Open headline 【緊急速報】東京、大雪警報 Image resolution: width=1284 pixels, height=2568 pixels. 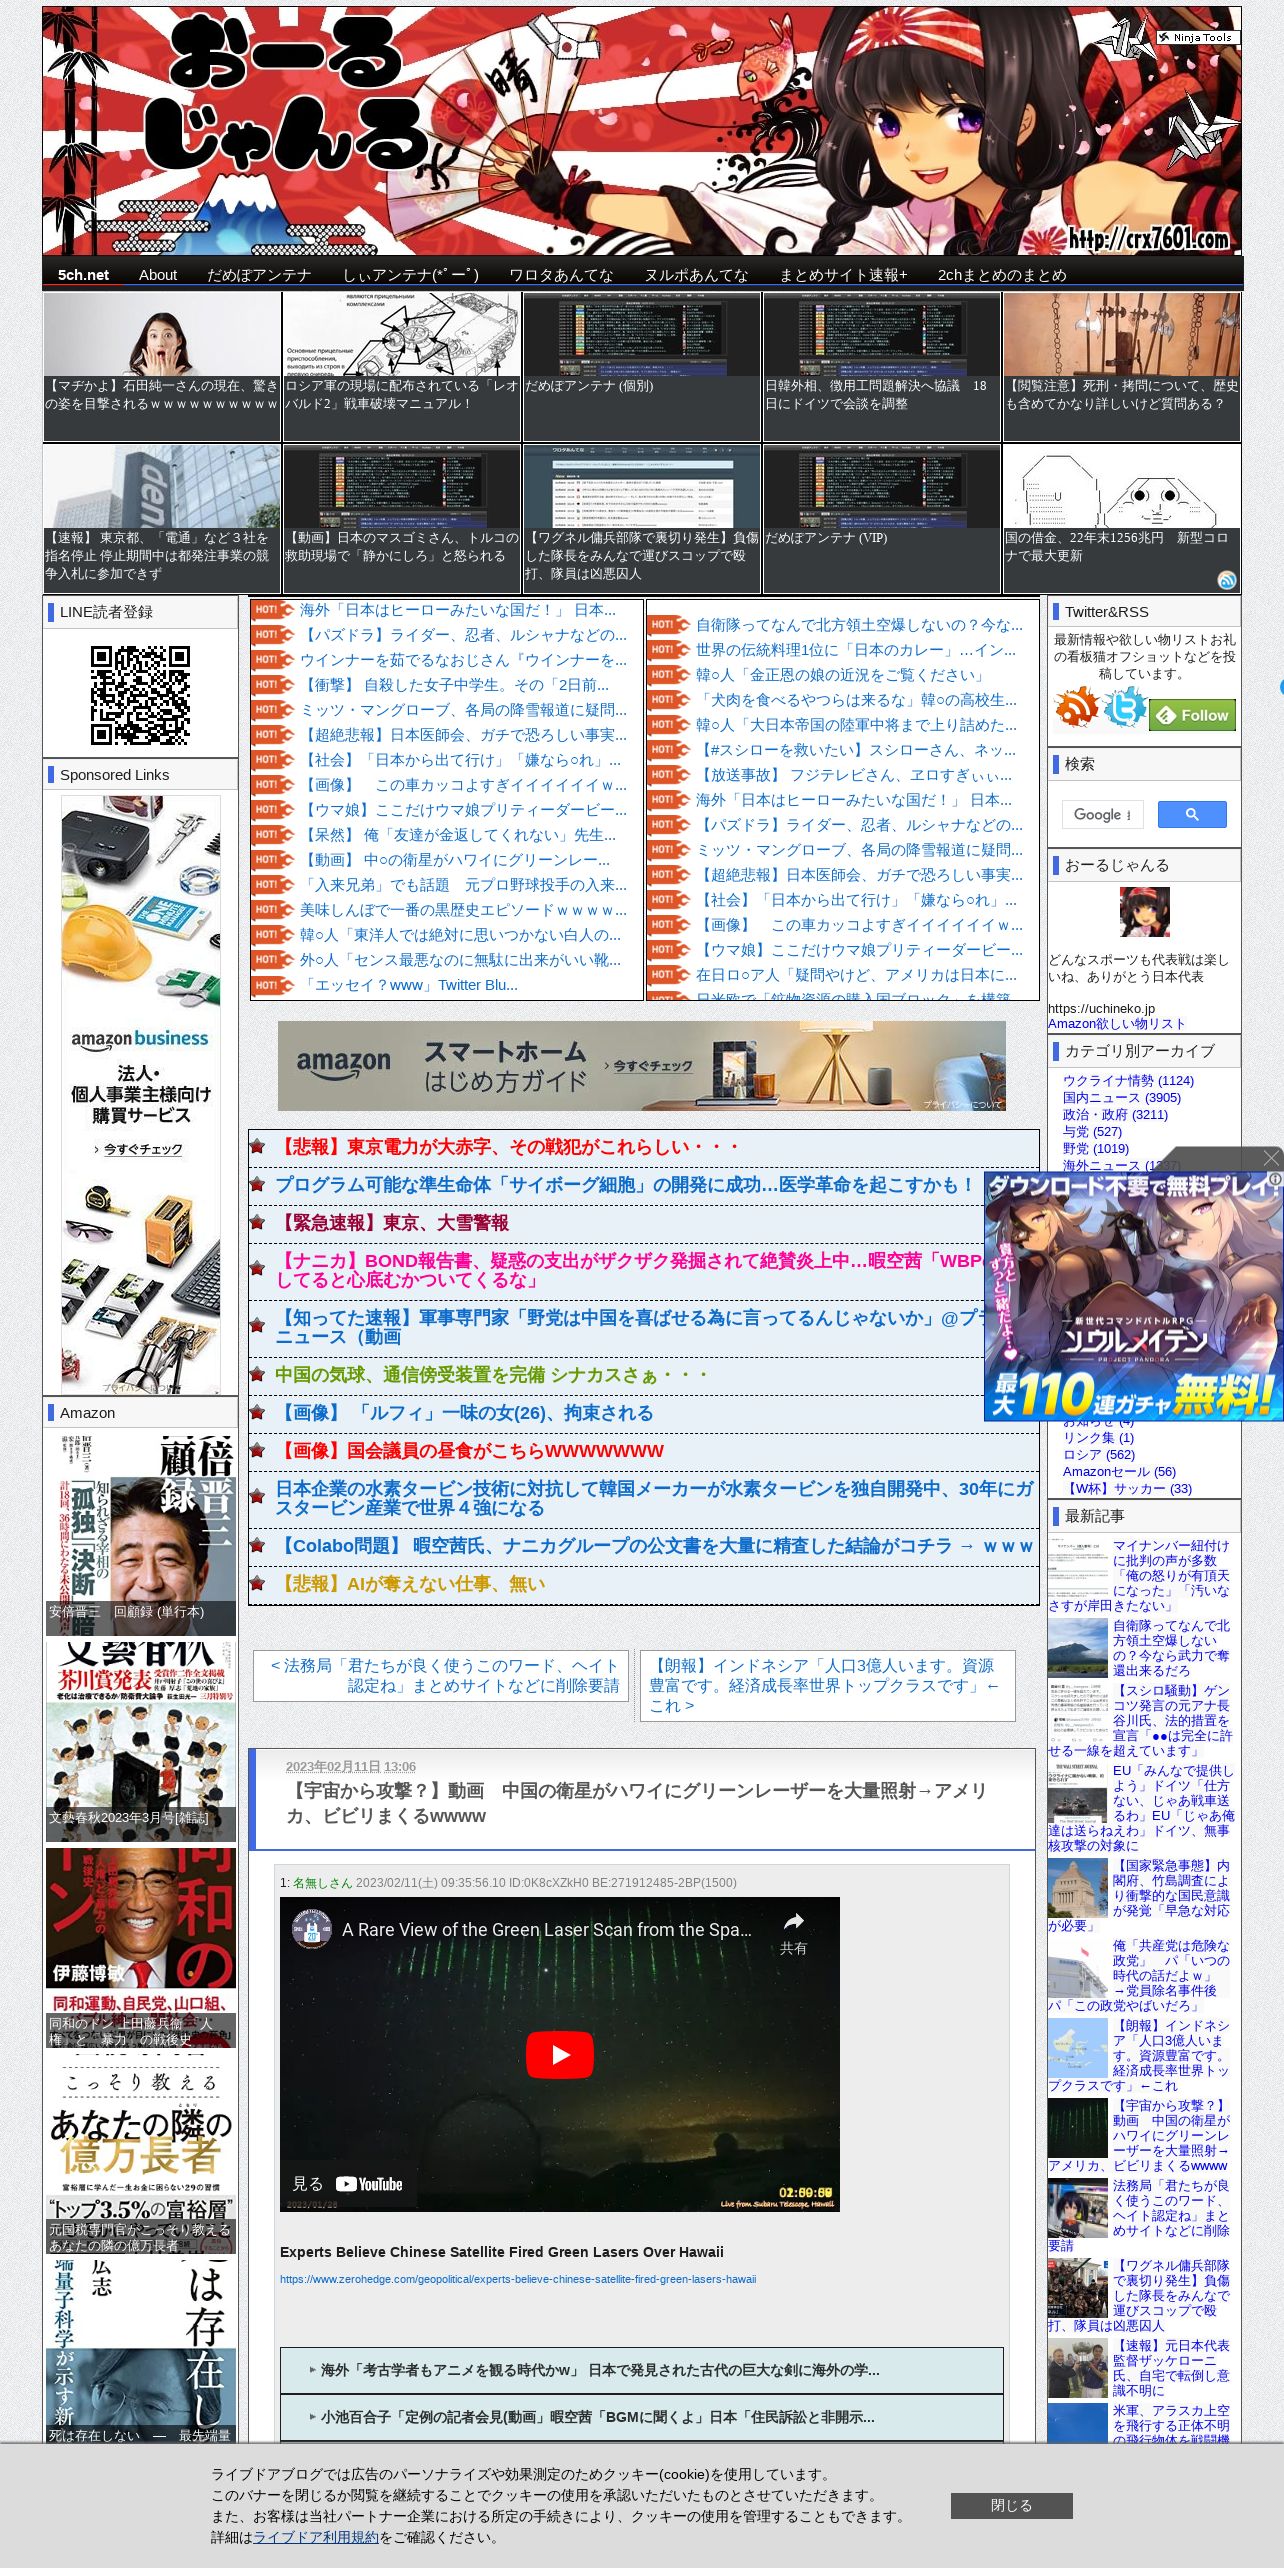click(392, 1223)
